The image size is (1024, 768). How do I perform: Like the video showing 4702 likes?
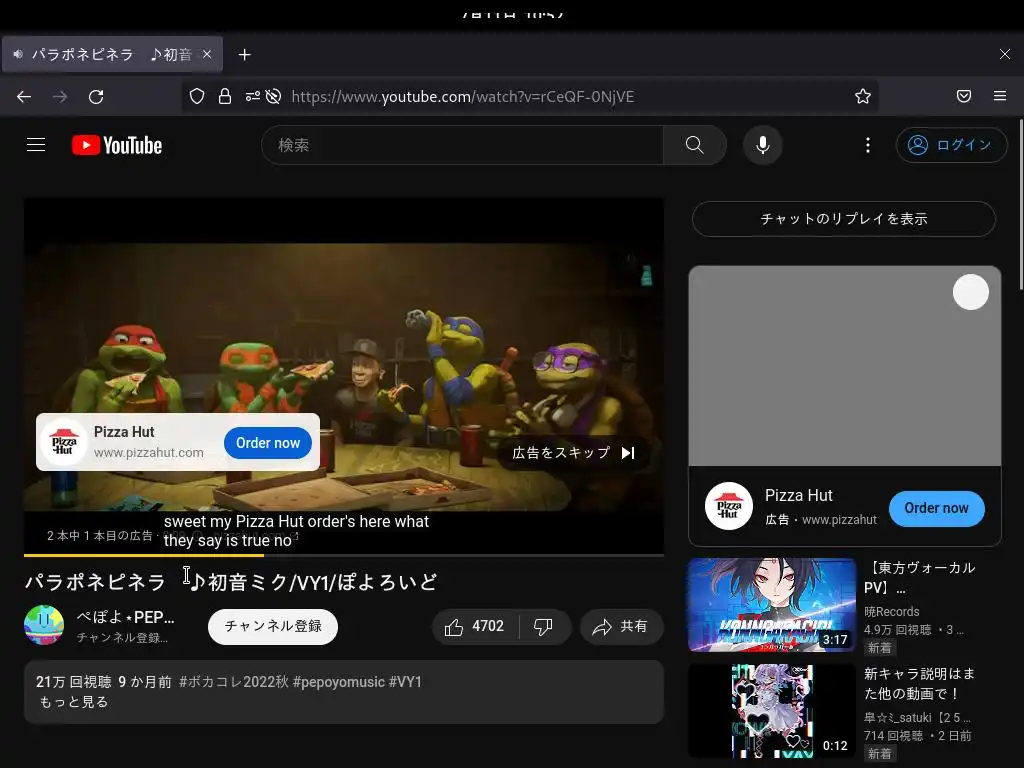[475, 627]
